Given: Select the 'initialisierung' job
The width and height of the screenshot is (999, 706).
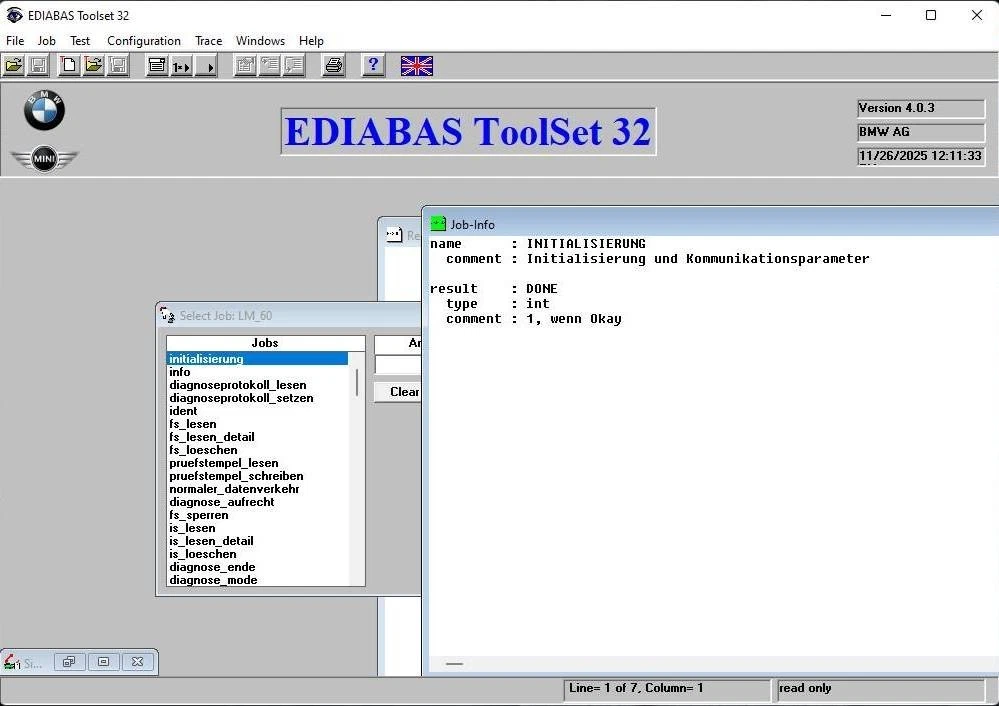Looking at the screenshot, I should (x=257, y=359).
